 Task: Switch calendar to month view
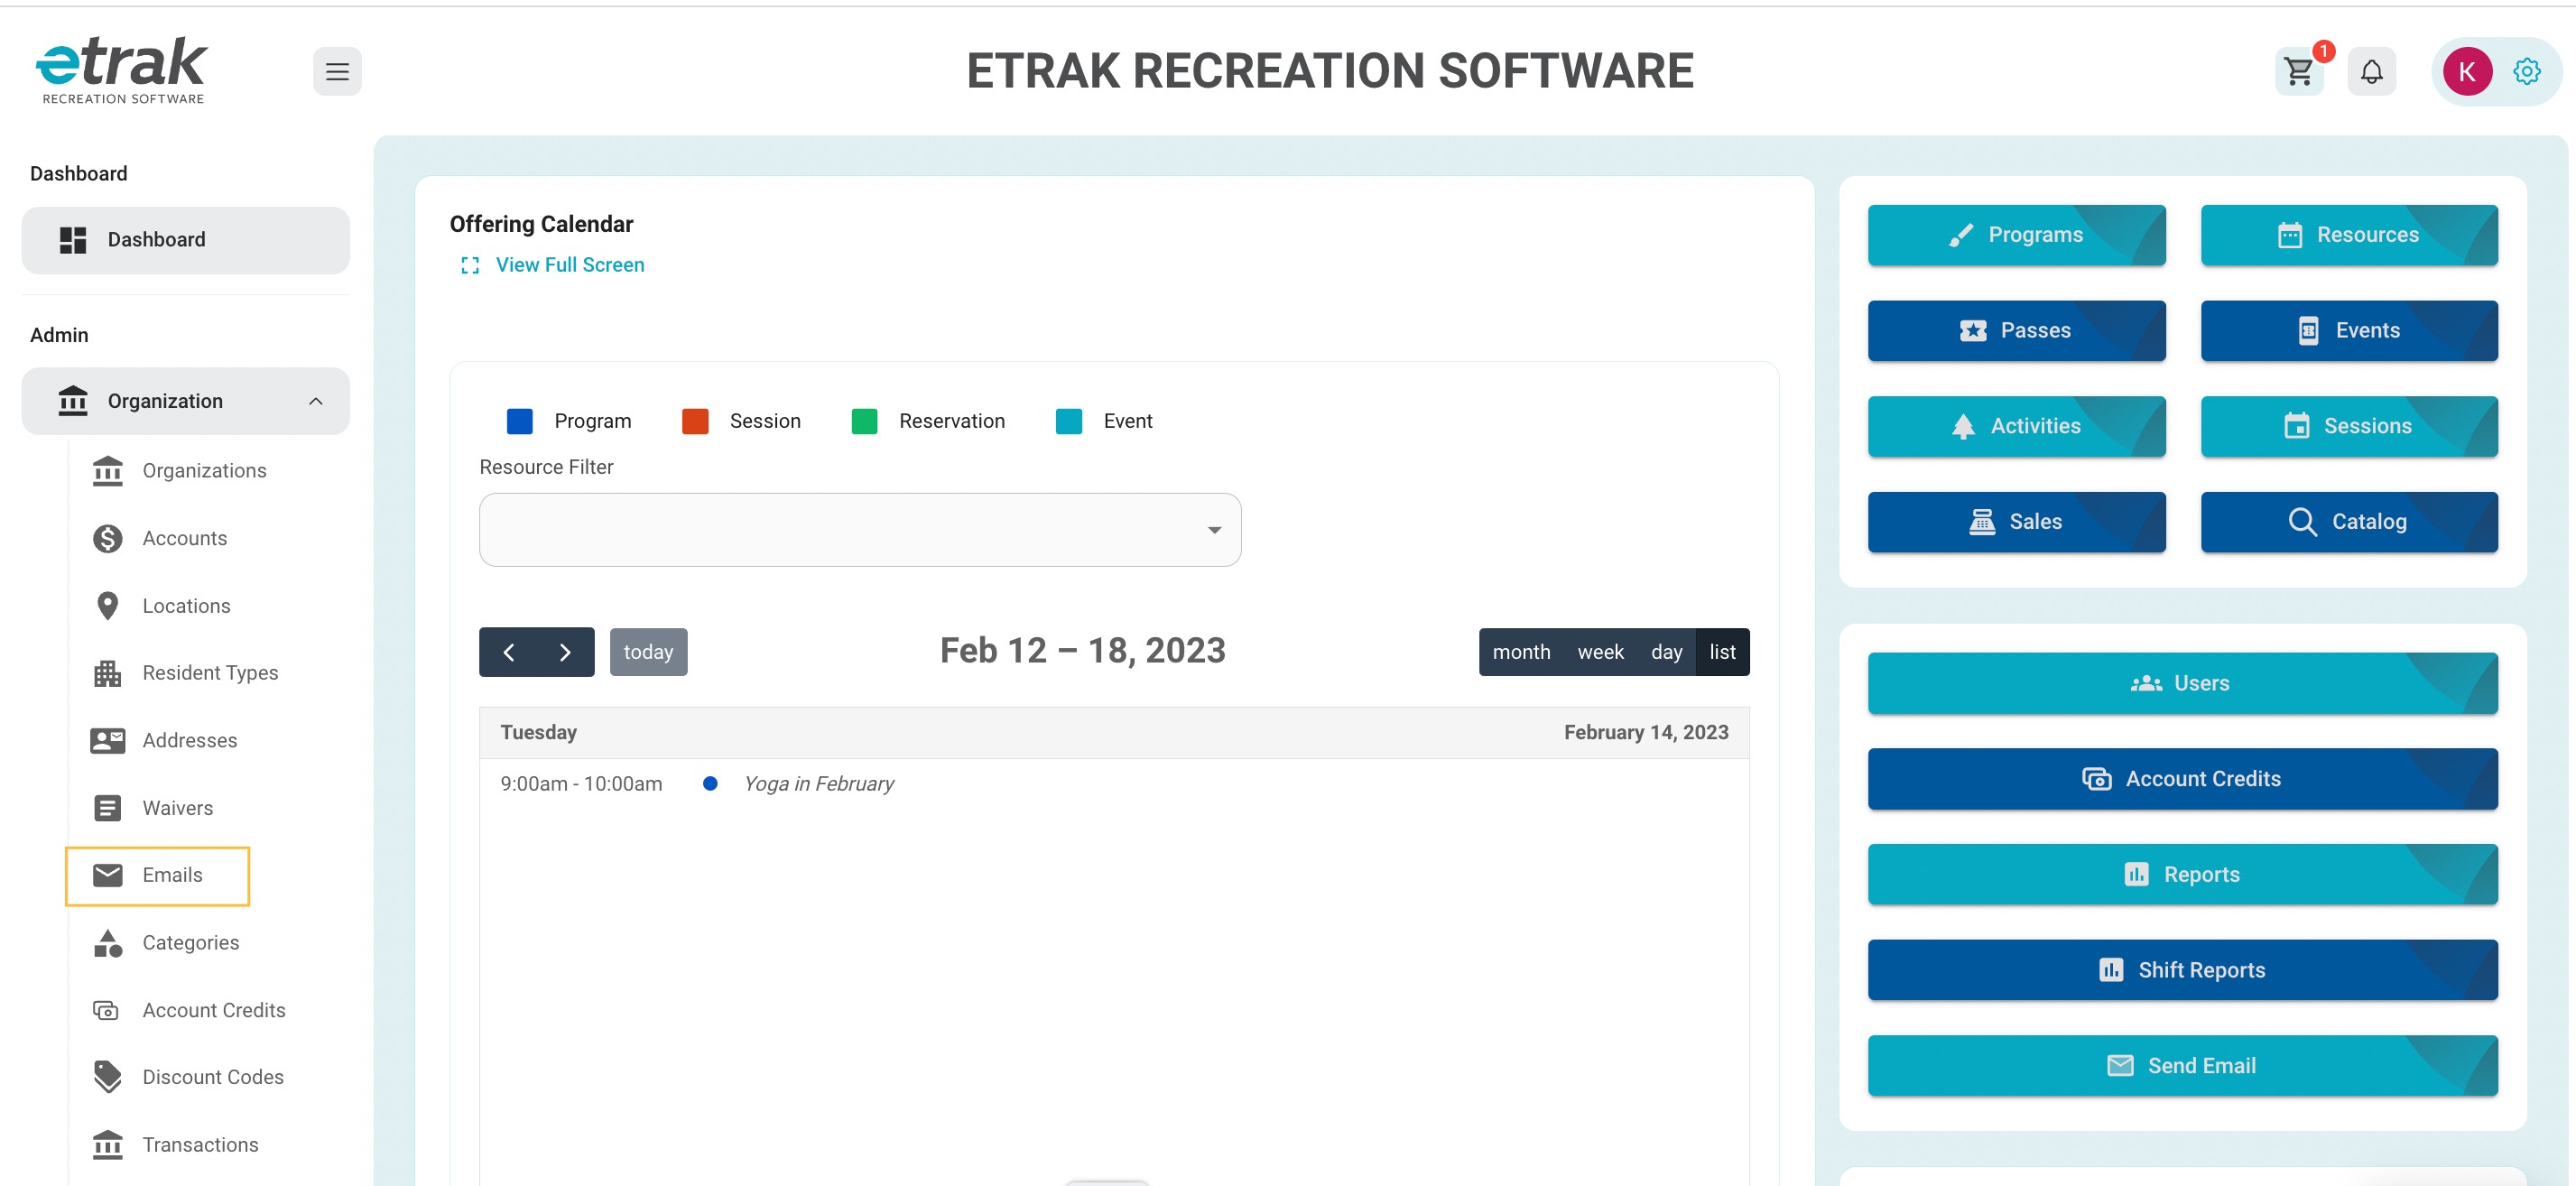pyautogui.click(x=1521, y=652)
